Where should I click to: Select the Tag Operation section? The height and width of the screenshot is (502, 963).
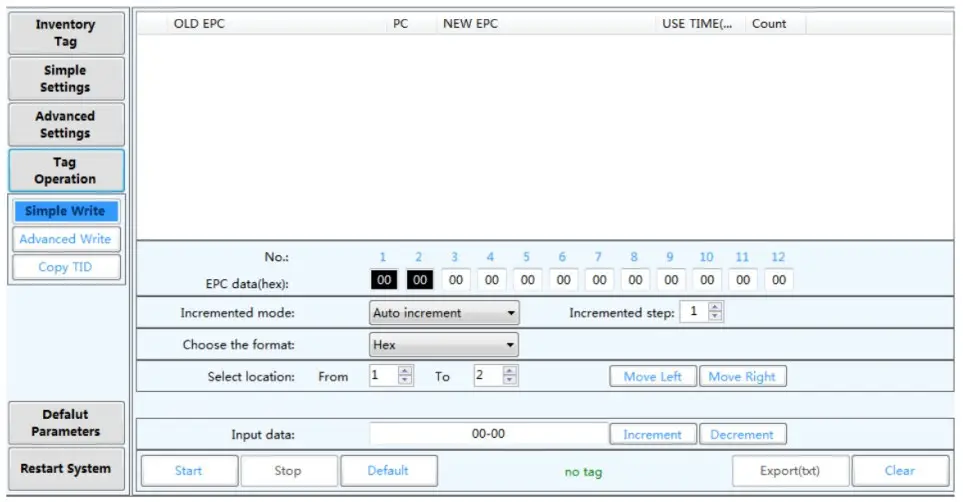click(66, 171)
